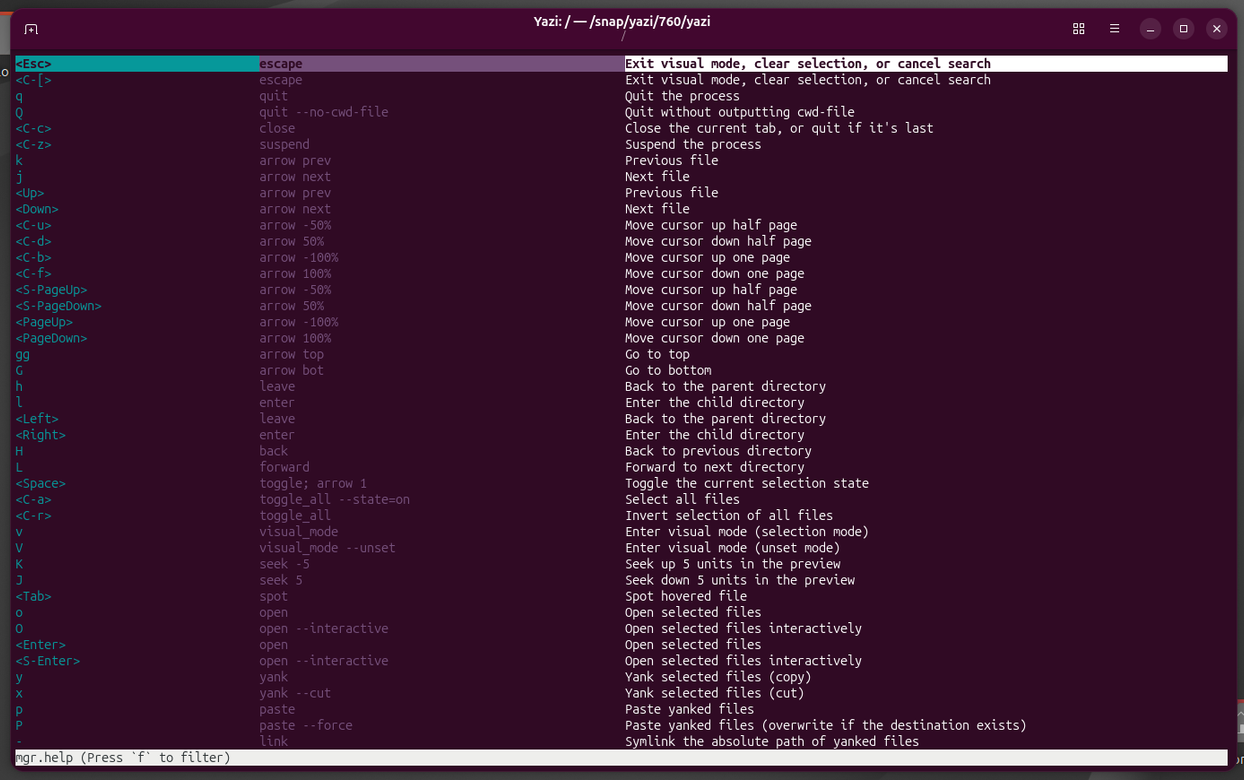Image resolution: width=1244 pixels, height=780 pixels.
Task: Click the <Left> key entry
Action: point(37,419)
